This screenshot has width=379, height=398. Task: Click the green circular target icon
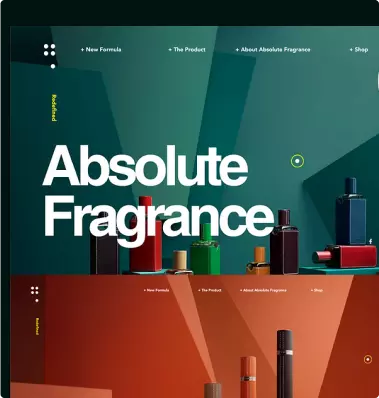tap(297, 161)
